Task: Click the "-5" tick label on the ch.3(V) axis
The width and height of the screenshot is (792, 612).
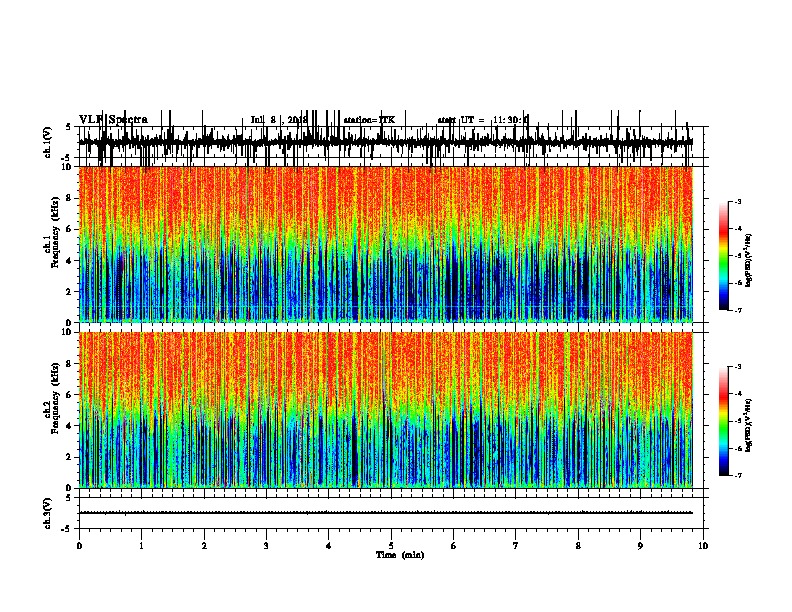Action: point(67,529)
